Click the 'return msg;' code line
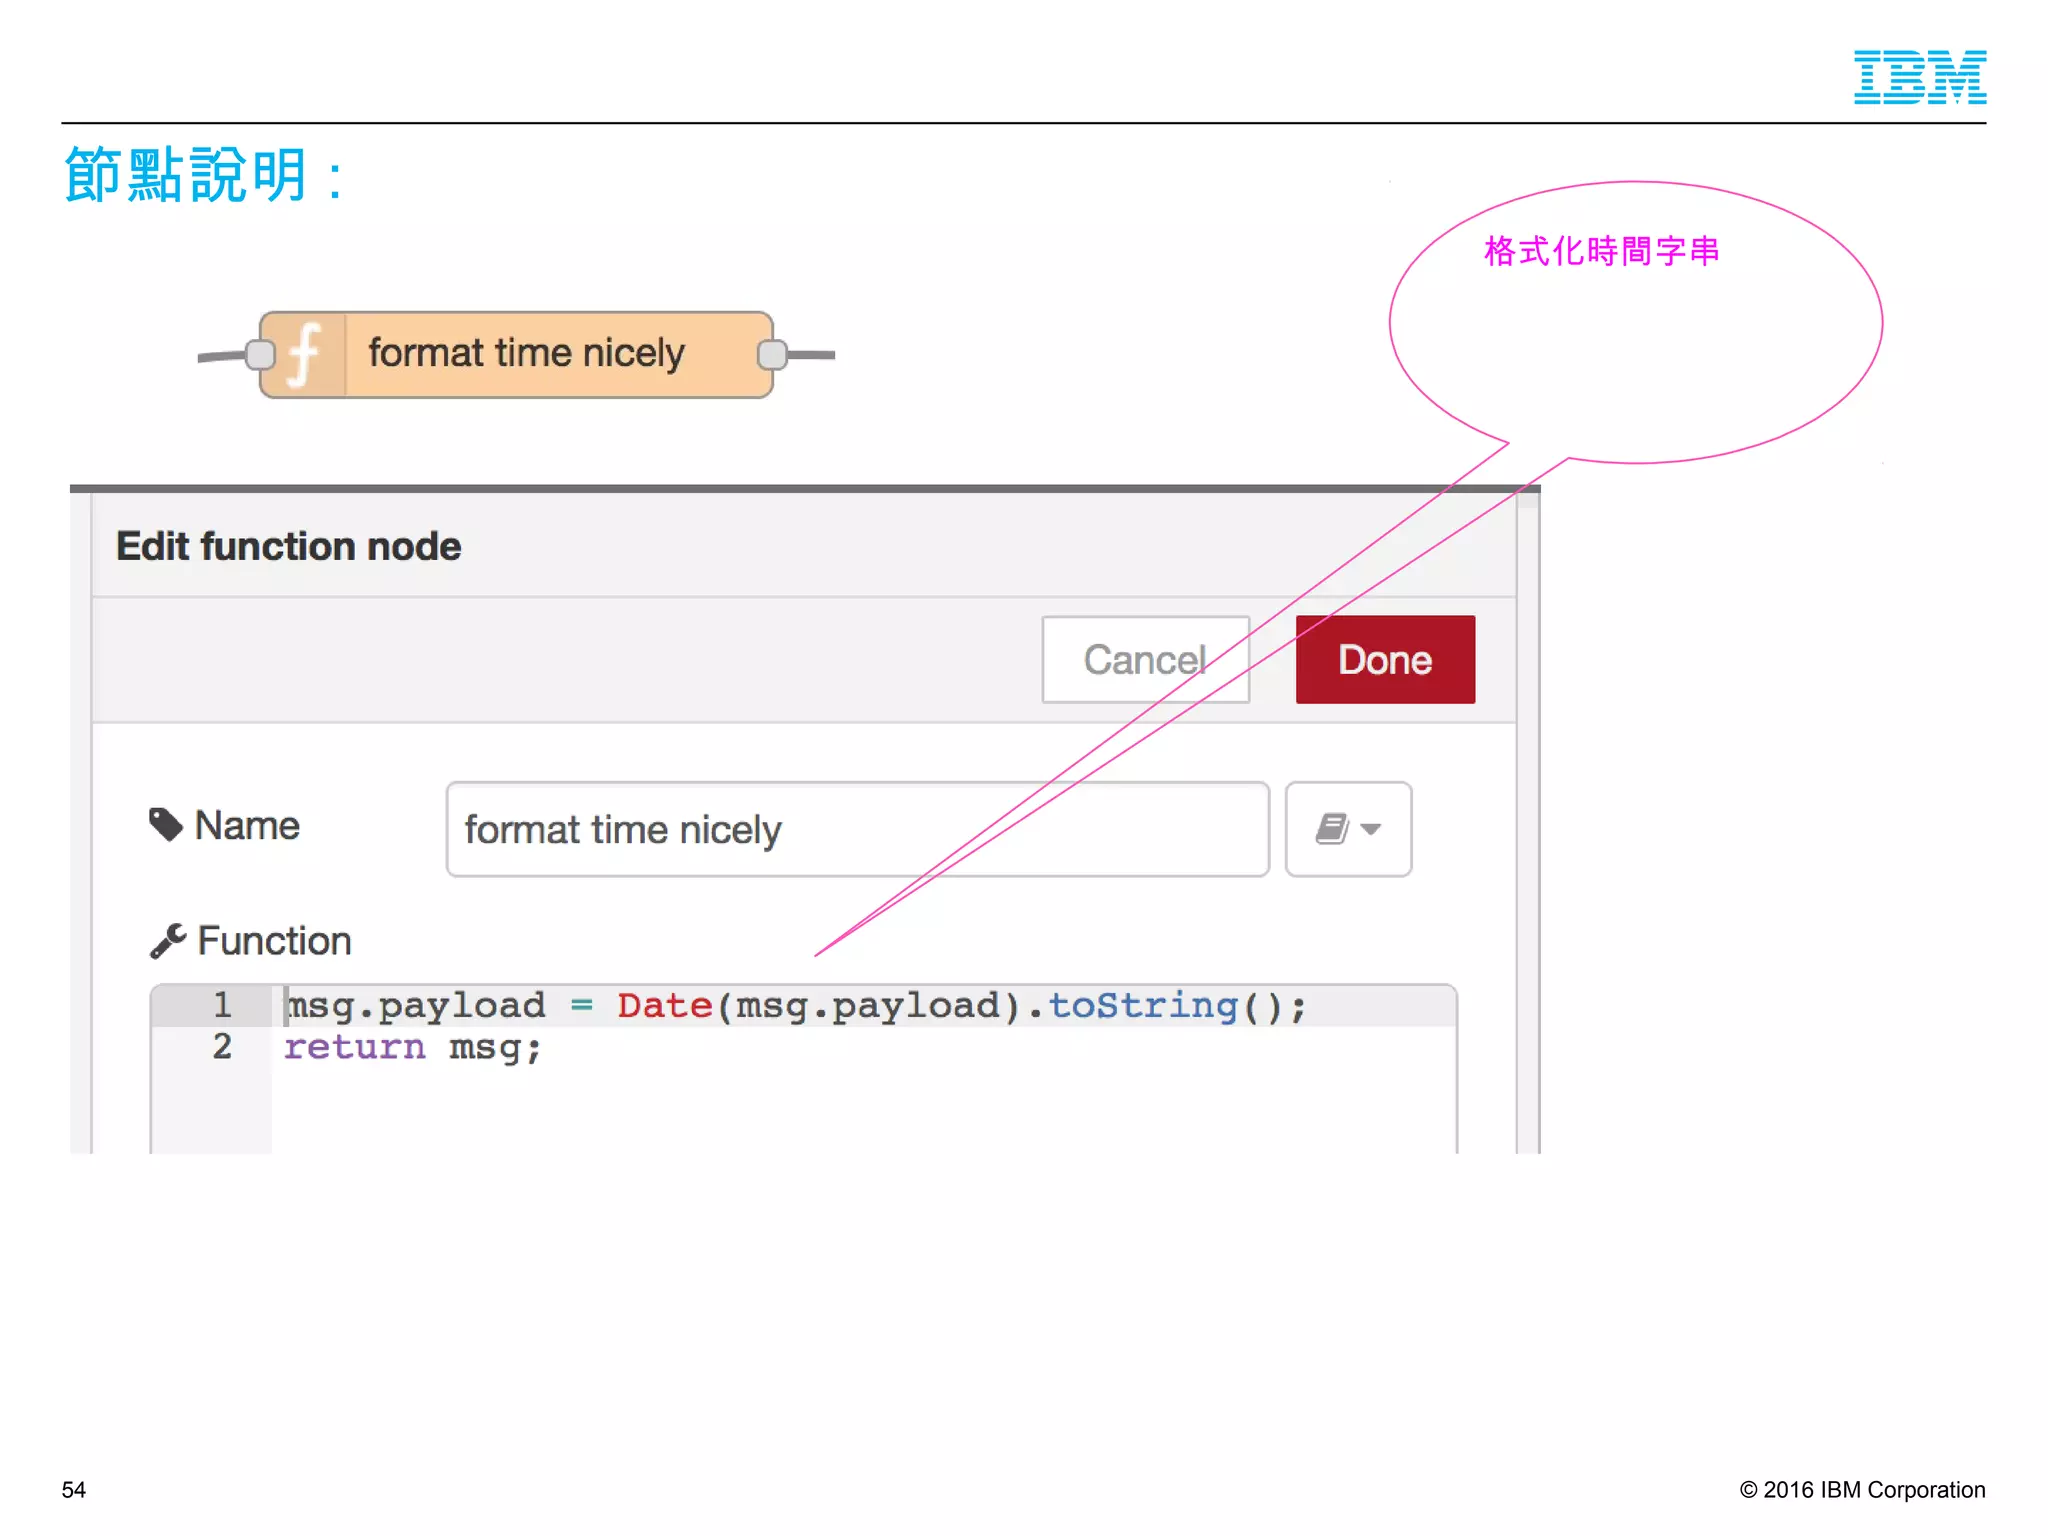The height and width of the screenshot is (1536, 2048). 412,1047
